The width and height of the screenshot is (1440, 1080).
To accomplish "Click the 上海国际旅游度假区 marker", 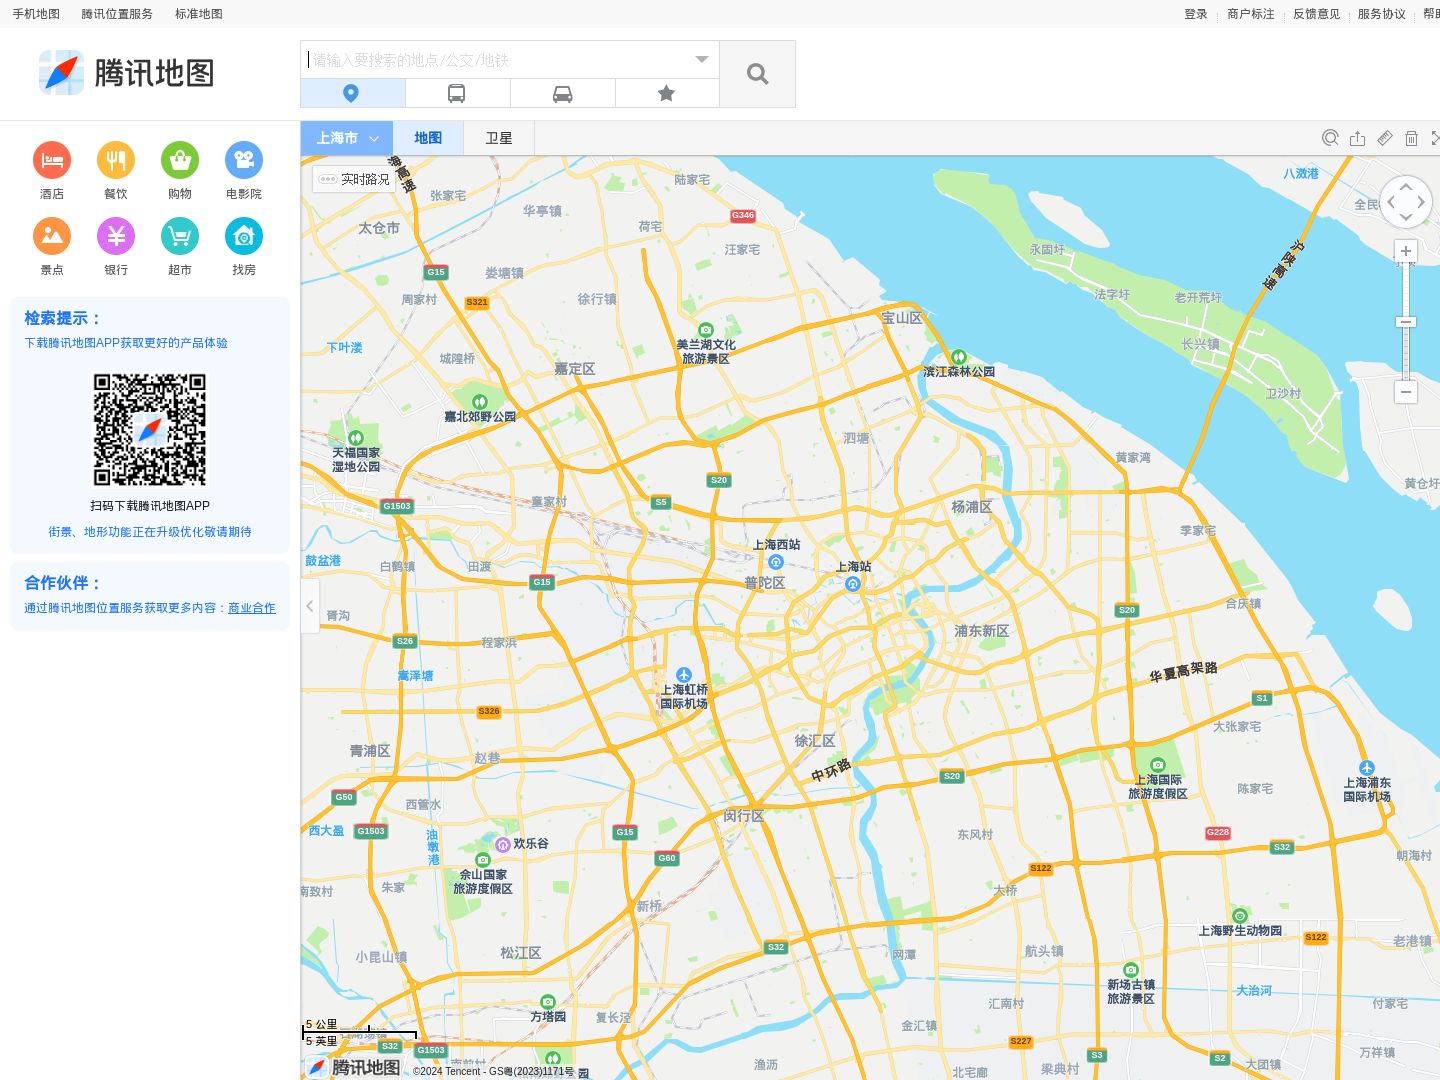I will click(x=1158, y=765).
